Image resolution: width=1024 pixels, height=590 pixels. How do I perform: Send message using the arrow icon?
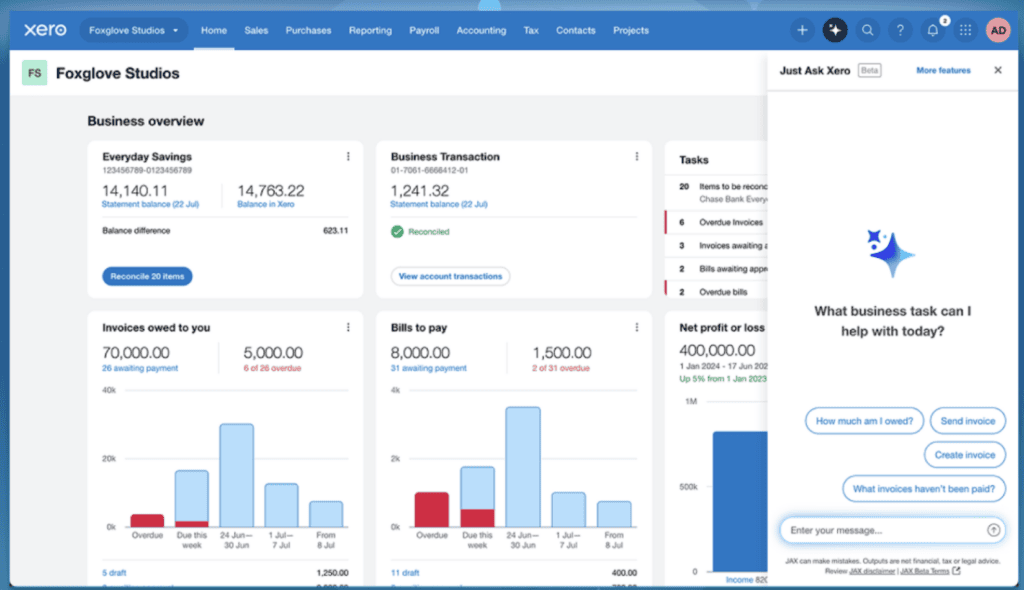[991, 530]
